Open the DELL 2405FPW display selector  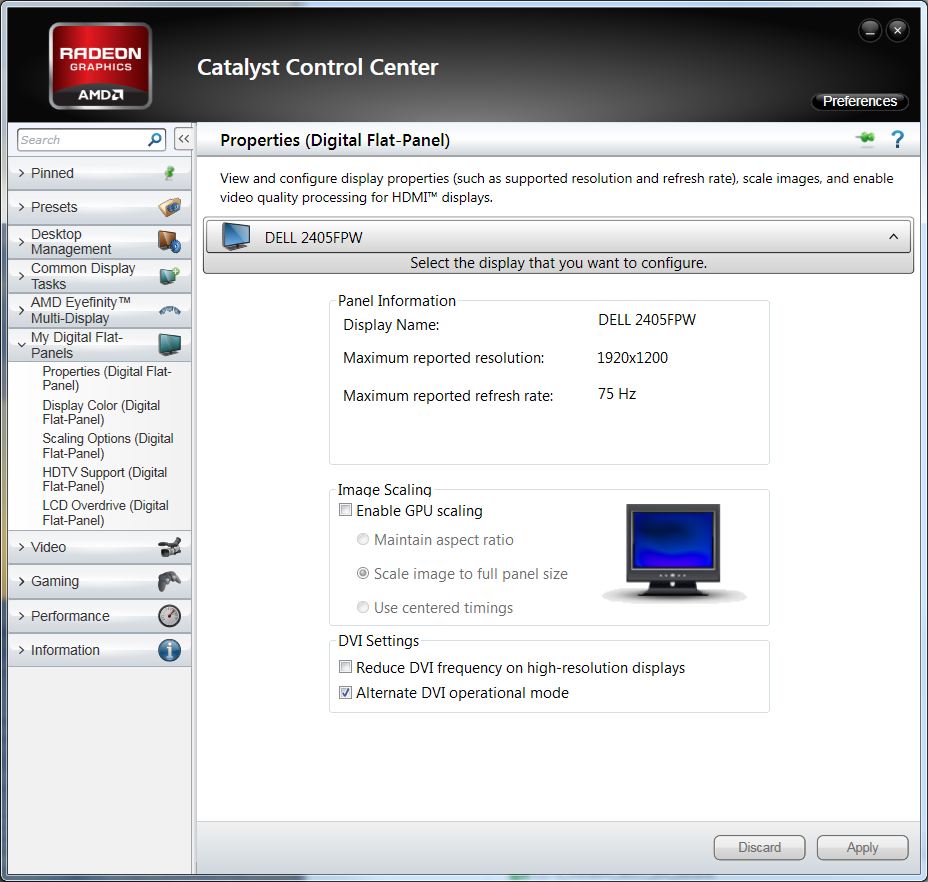pos(558,237)
